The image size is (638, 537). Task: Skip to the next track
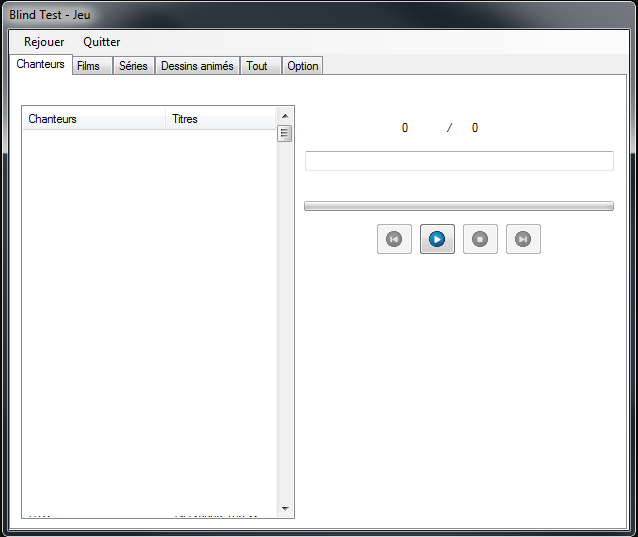coord(523,239)
